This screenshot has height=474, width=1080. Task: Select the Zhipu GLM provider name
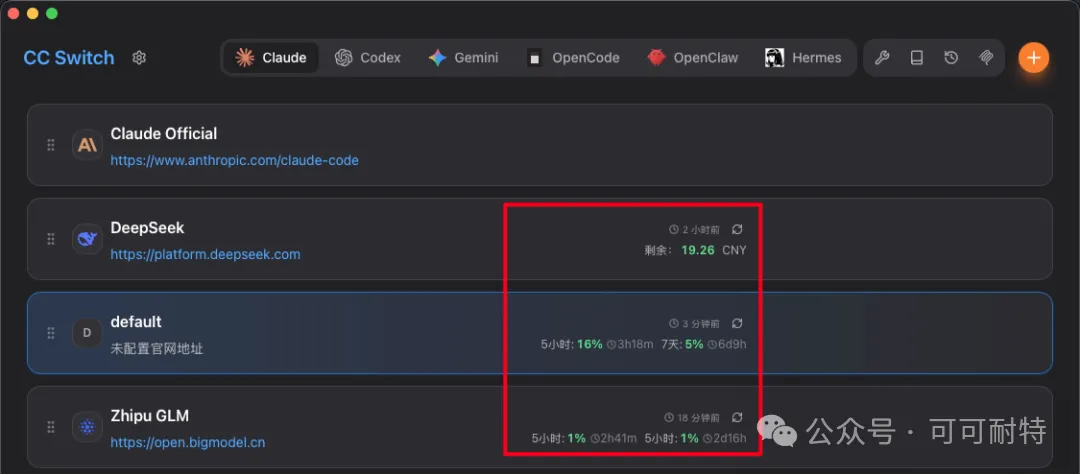click(150, 416)
